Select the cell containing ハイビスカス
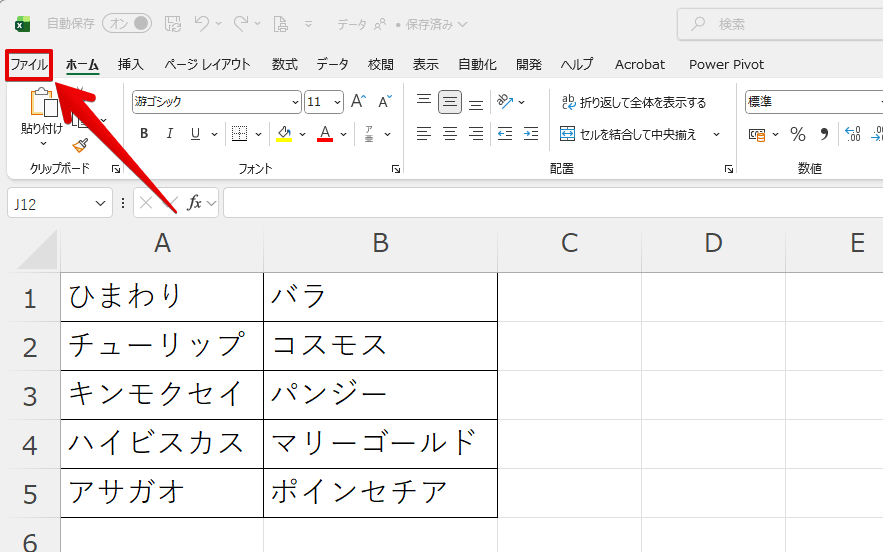Image resolution: width=883 pixels, height=552 pixels. pos(162,444)
